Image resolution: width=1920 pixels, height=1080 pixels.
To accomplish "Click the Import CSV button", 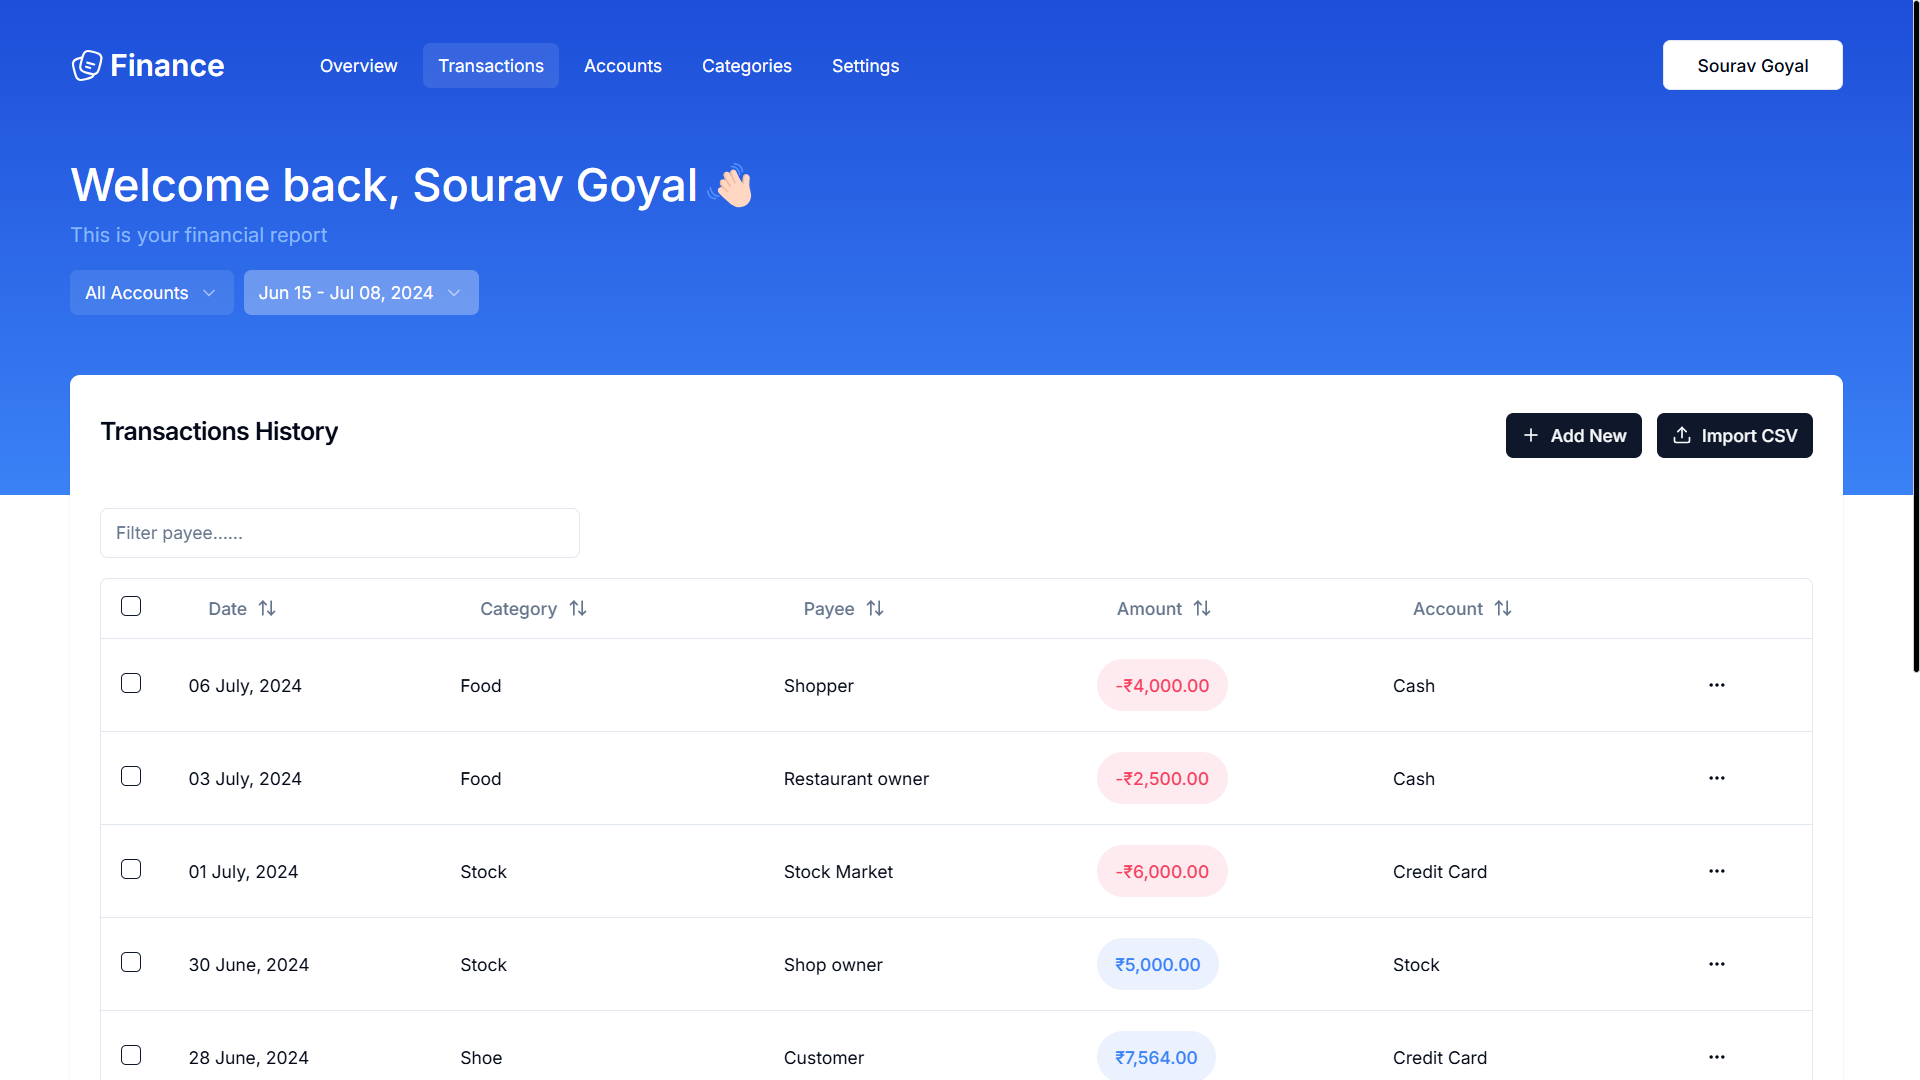I will (x=1734, y=435).
